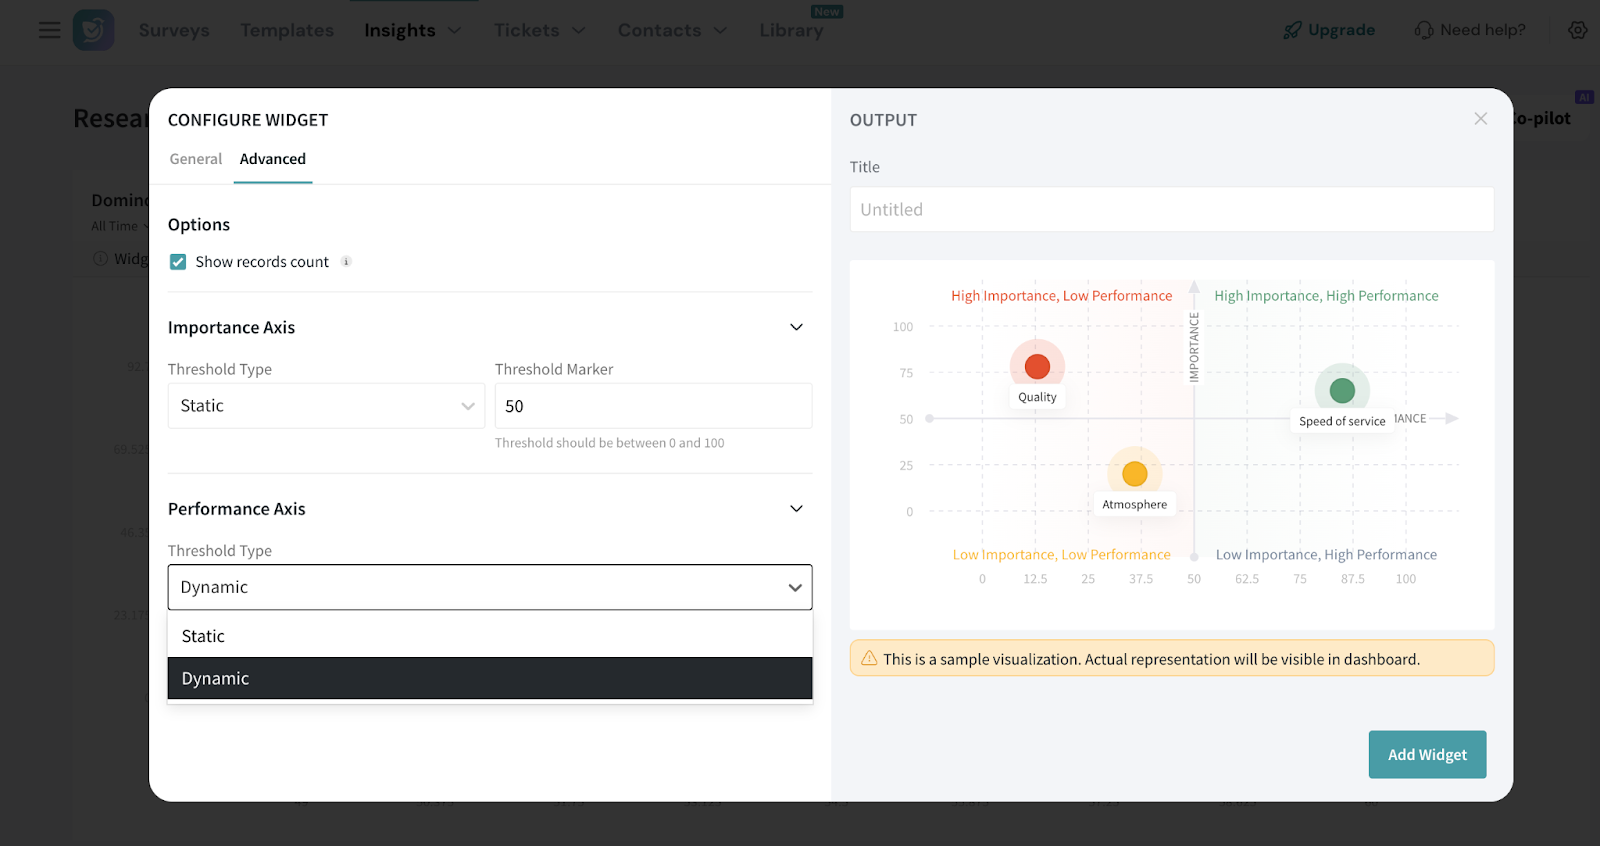Uncheck the Show records count checkbox
Image resolution: width=1600 pixels, height=846 pixels.
[178, 262]
